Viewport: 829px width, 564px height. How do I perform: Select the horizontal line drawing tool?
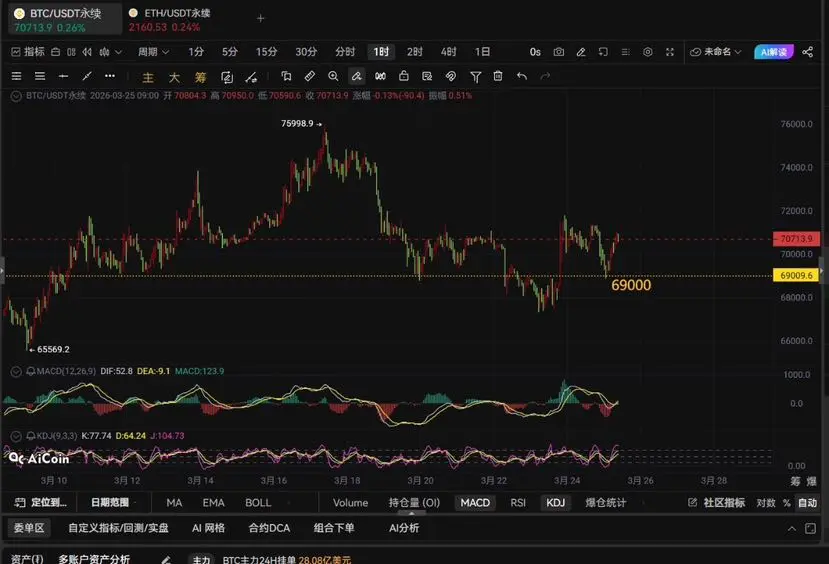click(x=63, y=77)
